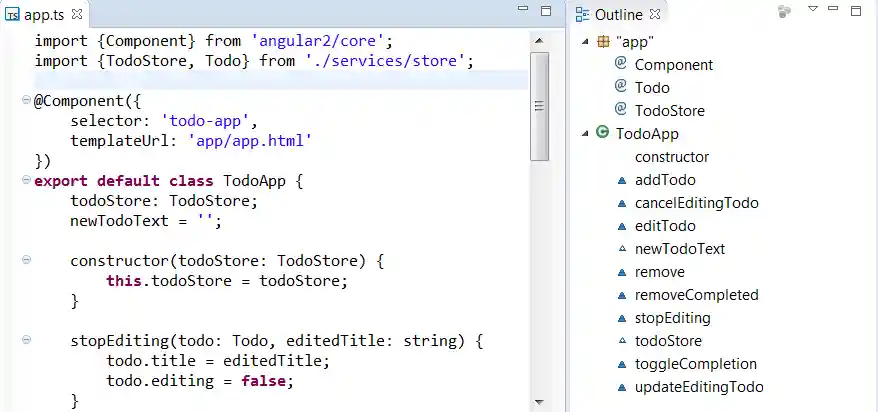The image size is (878, 412).
Task: Click the Outline toolbar sync icon
Action: (784, 12)
